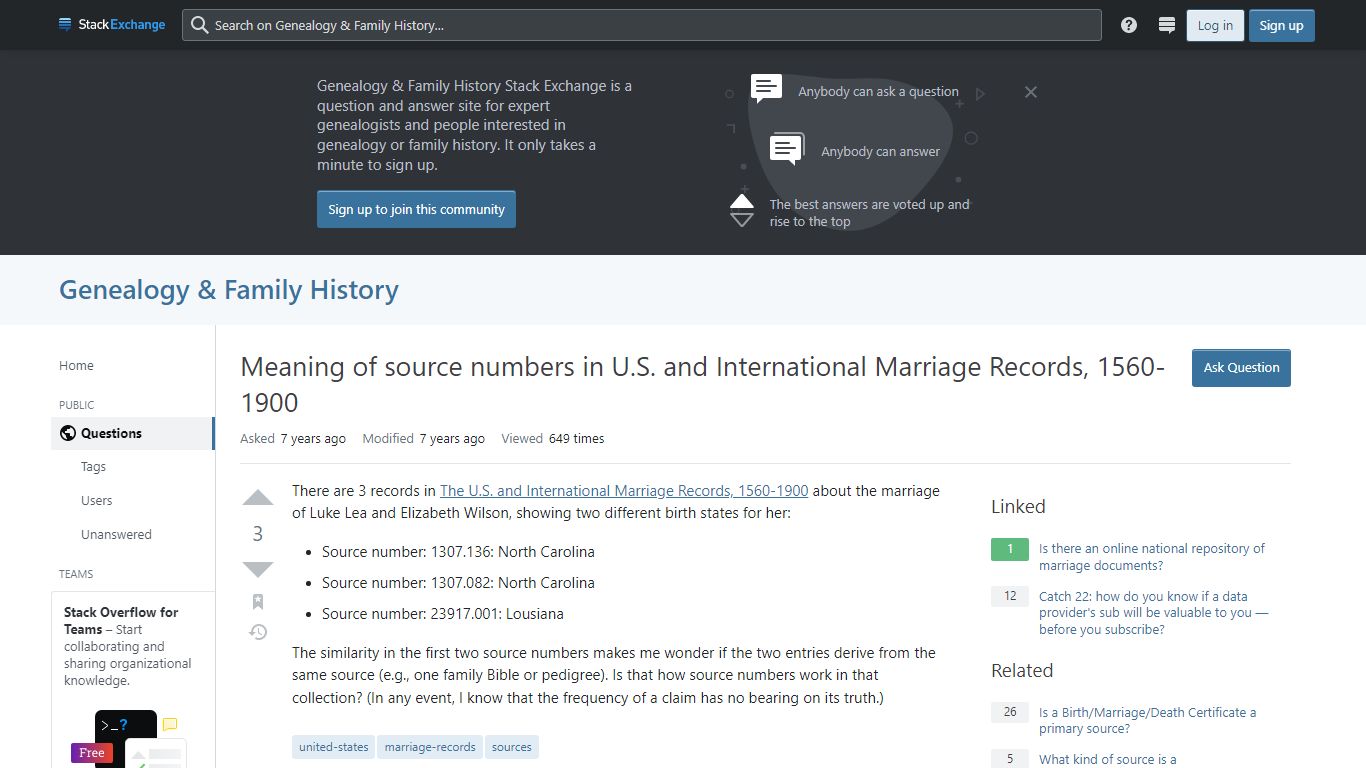
Task: Click 'Source number: 1307.082: North Carolina' text
Action: coord(458,583)
